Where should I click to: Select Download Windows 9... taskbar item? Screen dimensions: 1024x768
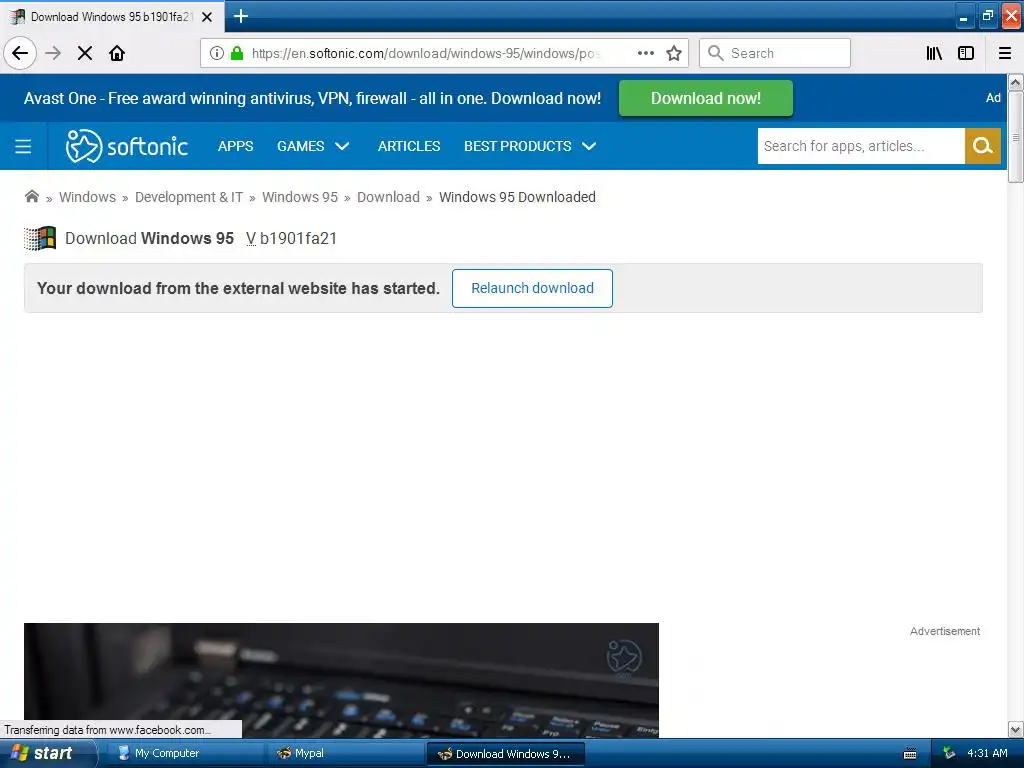point(506,754)
